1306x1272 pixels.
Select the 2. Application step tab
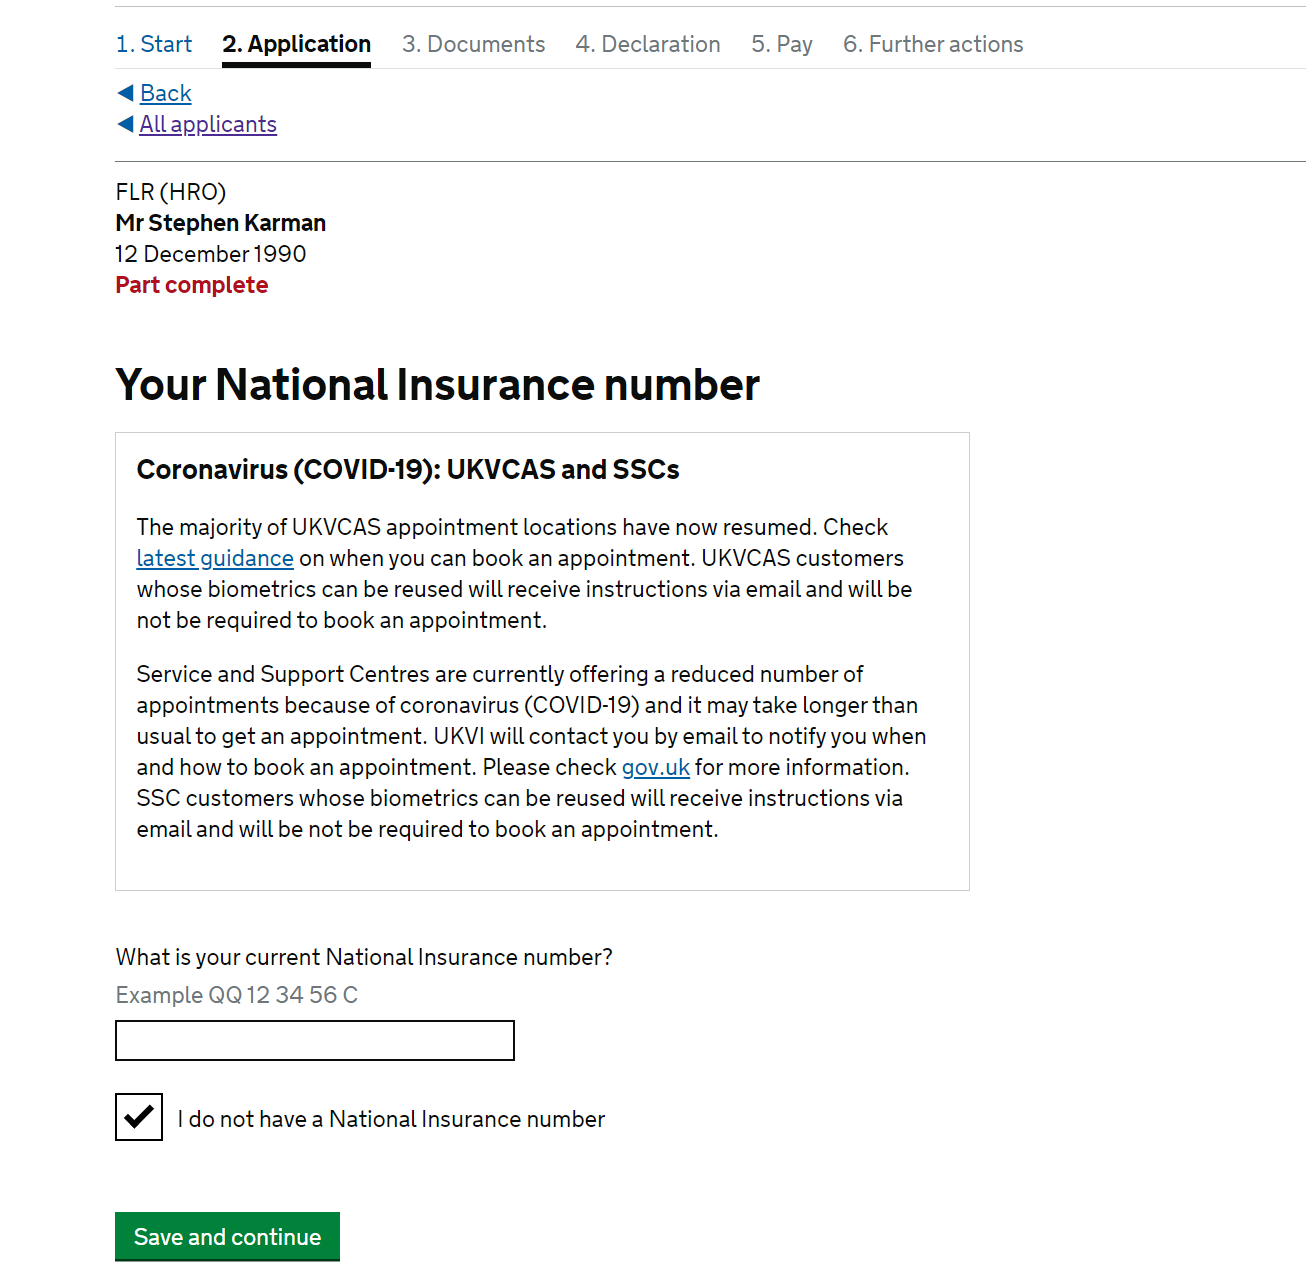[296, 44]
